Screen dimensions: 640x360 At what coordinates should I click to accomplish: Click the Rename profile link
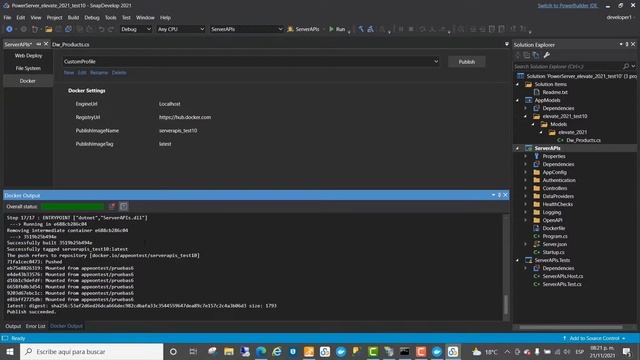pos(99,73)
